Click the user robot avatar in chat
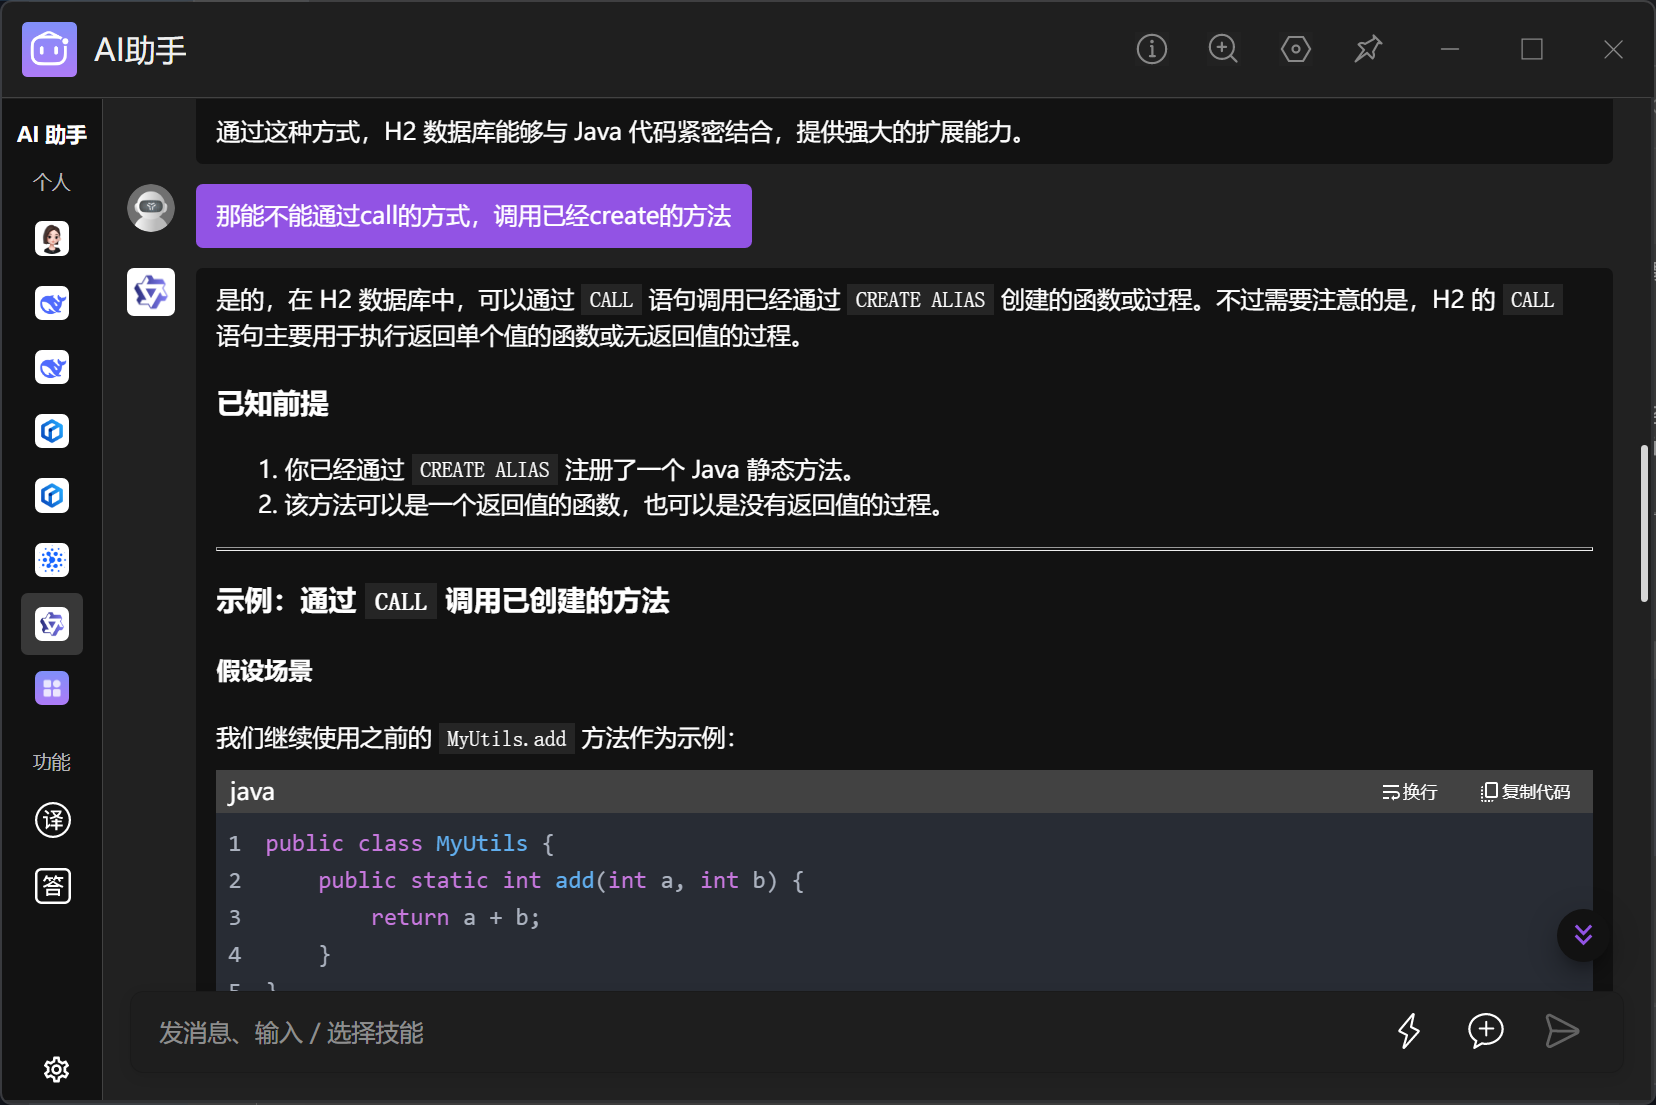 [x=151, y=208]
